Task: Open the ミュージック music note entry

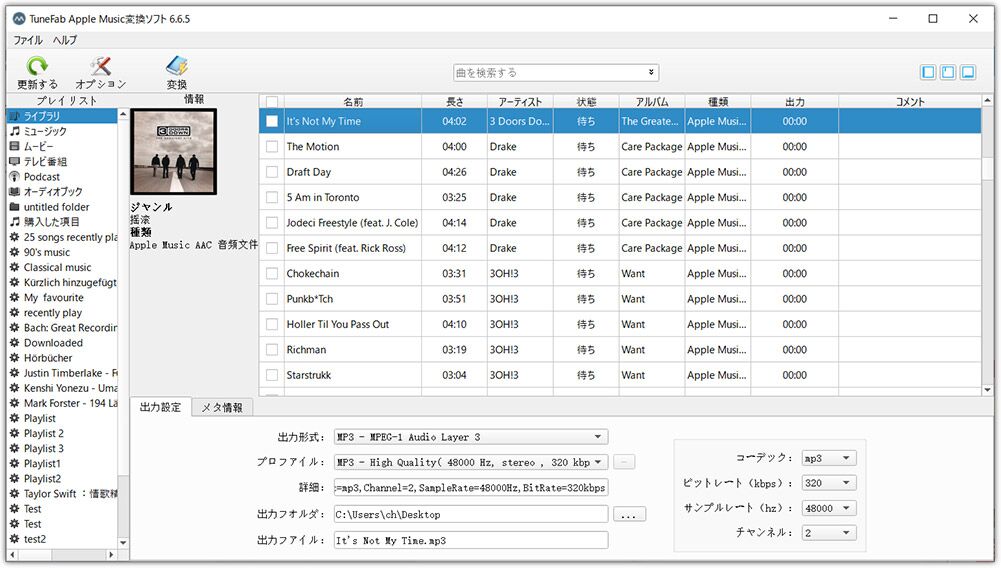Action: pos(15,131)
